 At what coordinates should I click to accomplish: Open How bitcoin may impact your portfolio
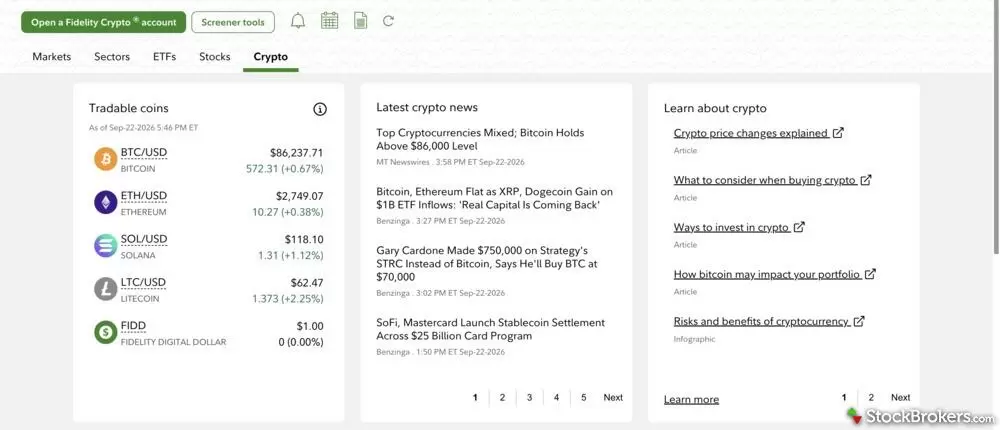coord(767,274)
